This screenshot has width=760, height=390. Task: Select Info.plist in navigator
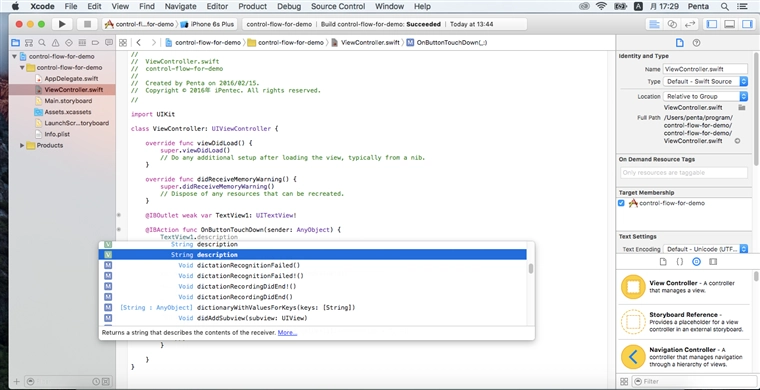(57, 134)
